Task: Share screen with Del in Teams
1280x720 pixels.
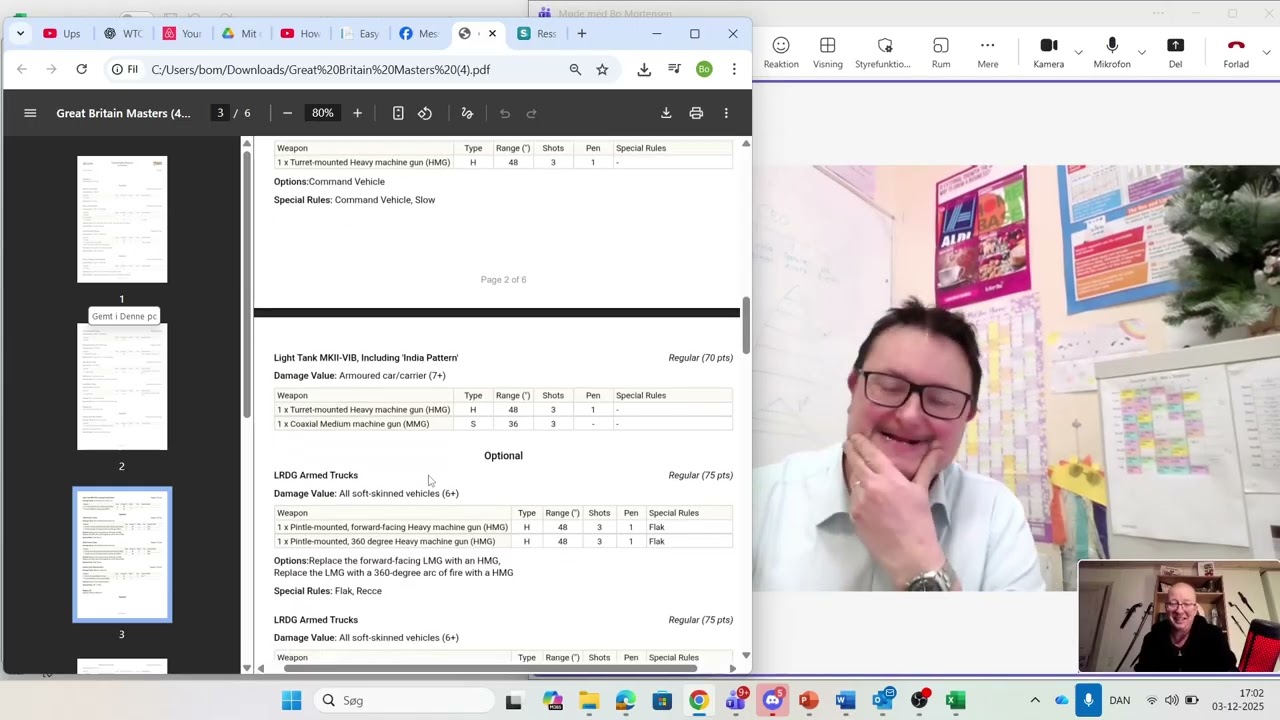Action: tap(1175, 53)
